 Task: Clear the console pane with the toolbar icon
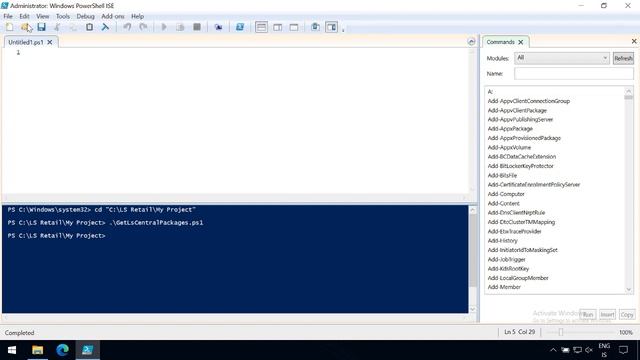click(105, 27)
